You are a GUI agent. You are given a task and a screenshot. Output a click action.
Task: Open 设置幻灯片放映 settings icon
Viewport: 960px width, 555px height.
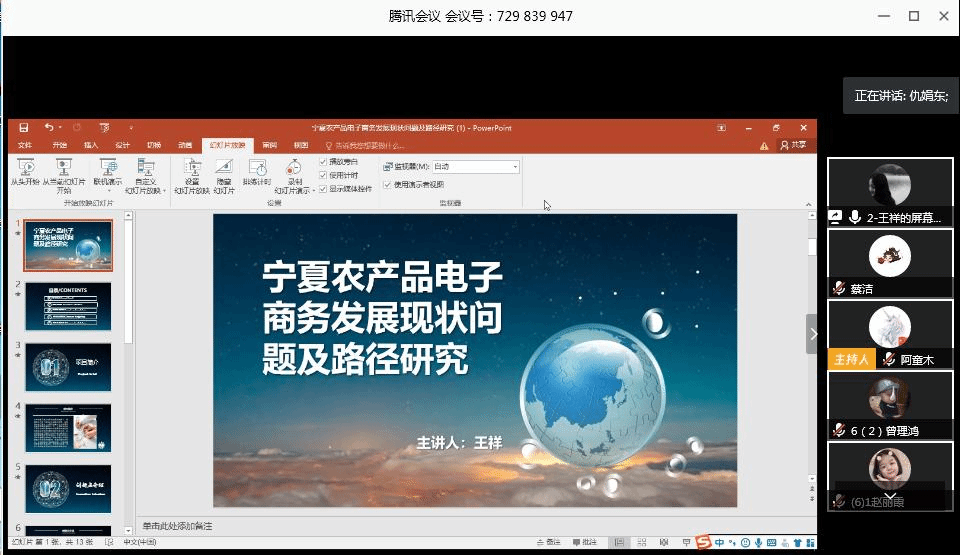[x=192, y=168]
